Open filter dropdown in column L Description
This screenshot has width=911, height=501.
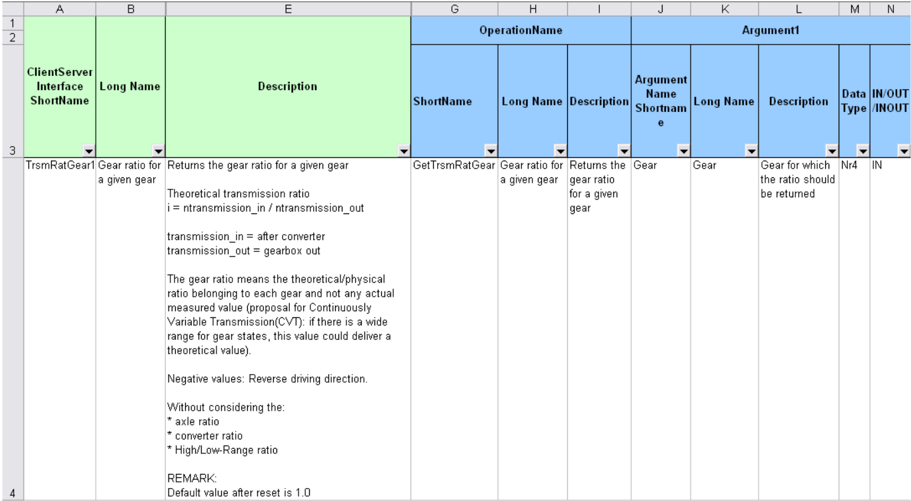[x=832, y=151]
